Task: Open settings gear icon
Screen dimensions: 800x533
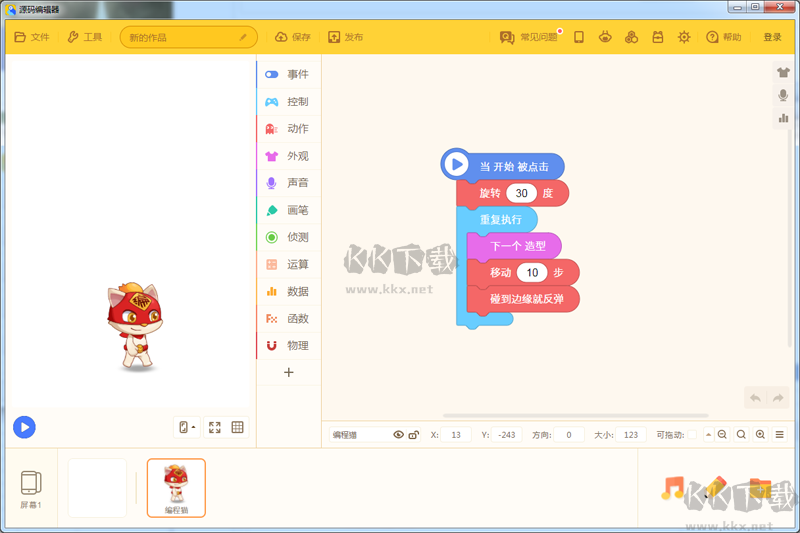Action: (684, 37)
